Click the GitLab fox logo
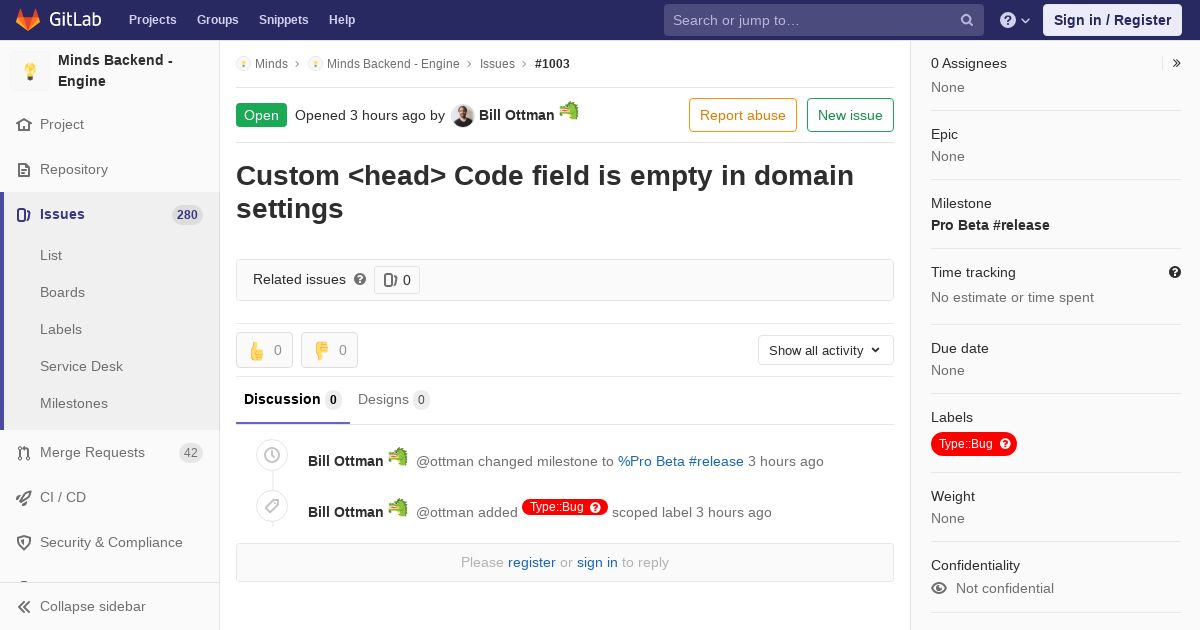The height and width of the screenshot is (630, 1200). [x=28, y=19]
